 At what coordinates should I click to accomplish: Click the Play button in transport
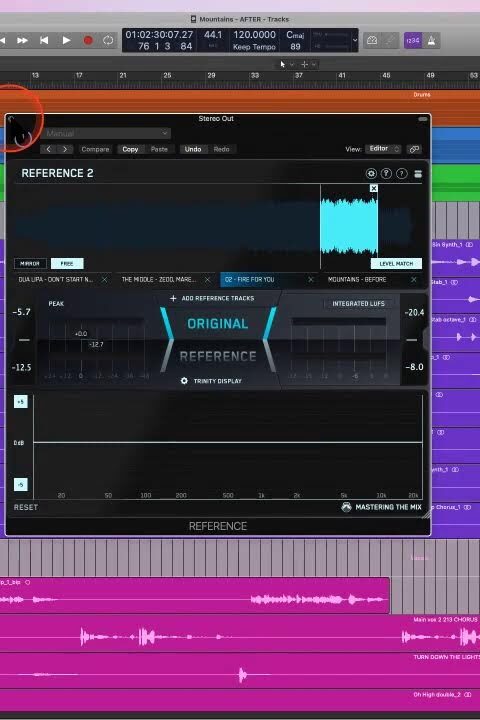coord(66,40)
